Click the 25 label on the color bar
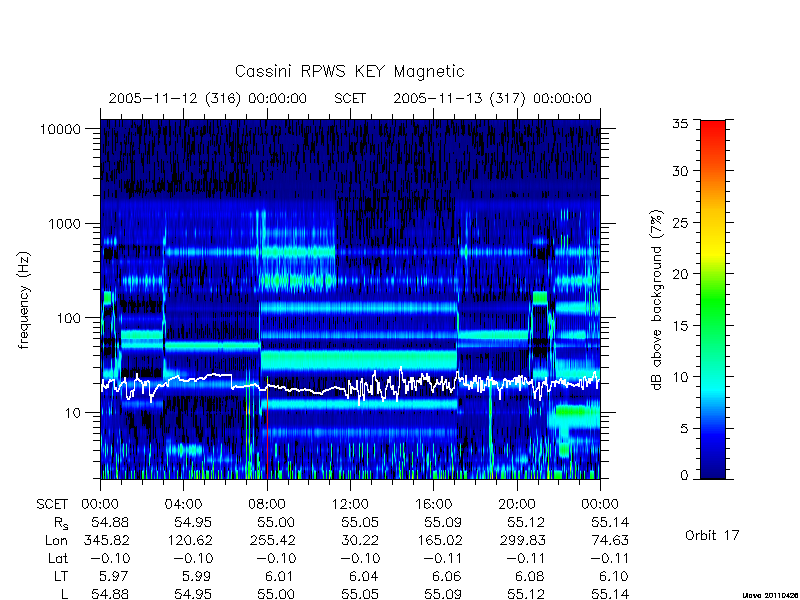This screenshot has width=800, height=600. click(x=680, y=222)
